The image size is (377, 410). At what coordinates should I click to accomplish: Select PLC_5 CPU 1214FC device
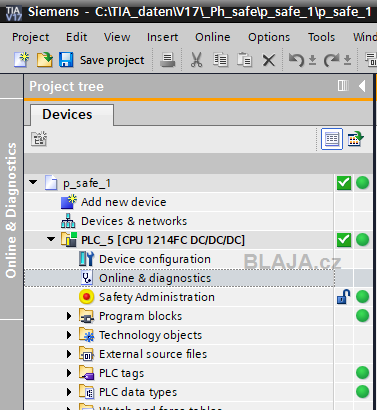tap(163, 240)
